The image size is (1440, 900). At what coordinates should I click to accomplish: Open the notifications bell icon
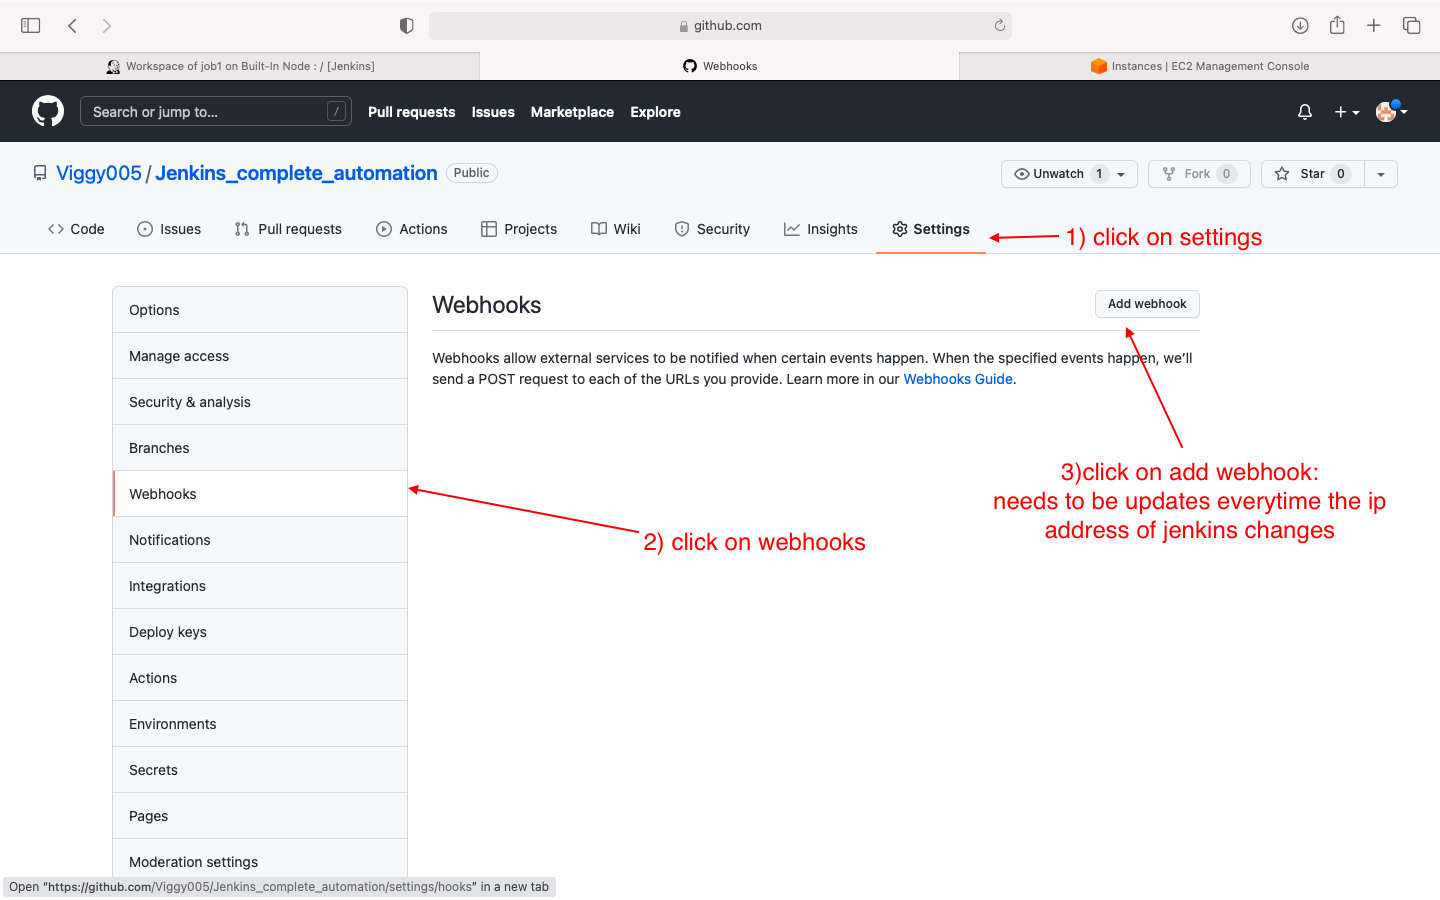[x=1305, y=112]
